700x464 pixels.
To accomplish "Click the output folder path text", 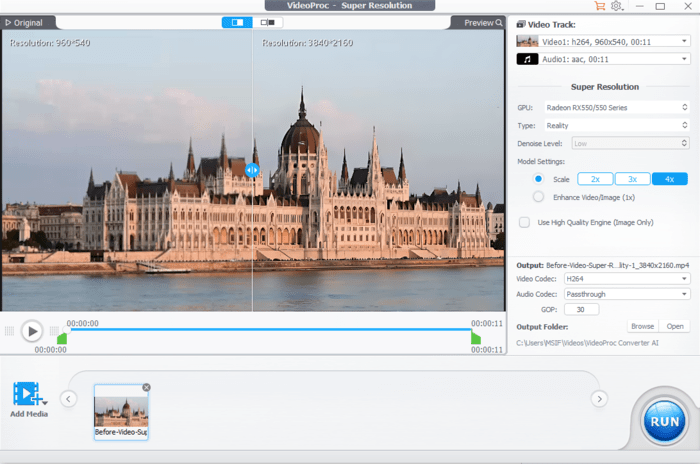I will point(587,343).
